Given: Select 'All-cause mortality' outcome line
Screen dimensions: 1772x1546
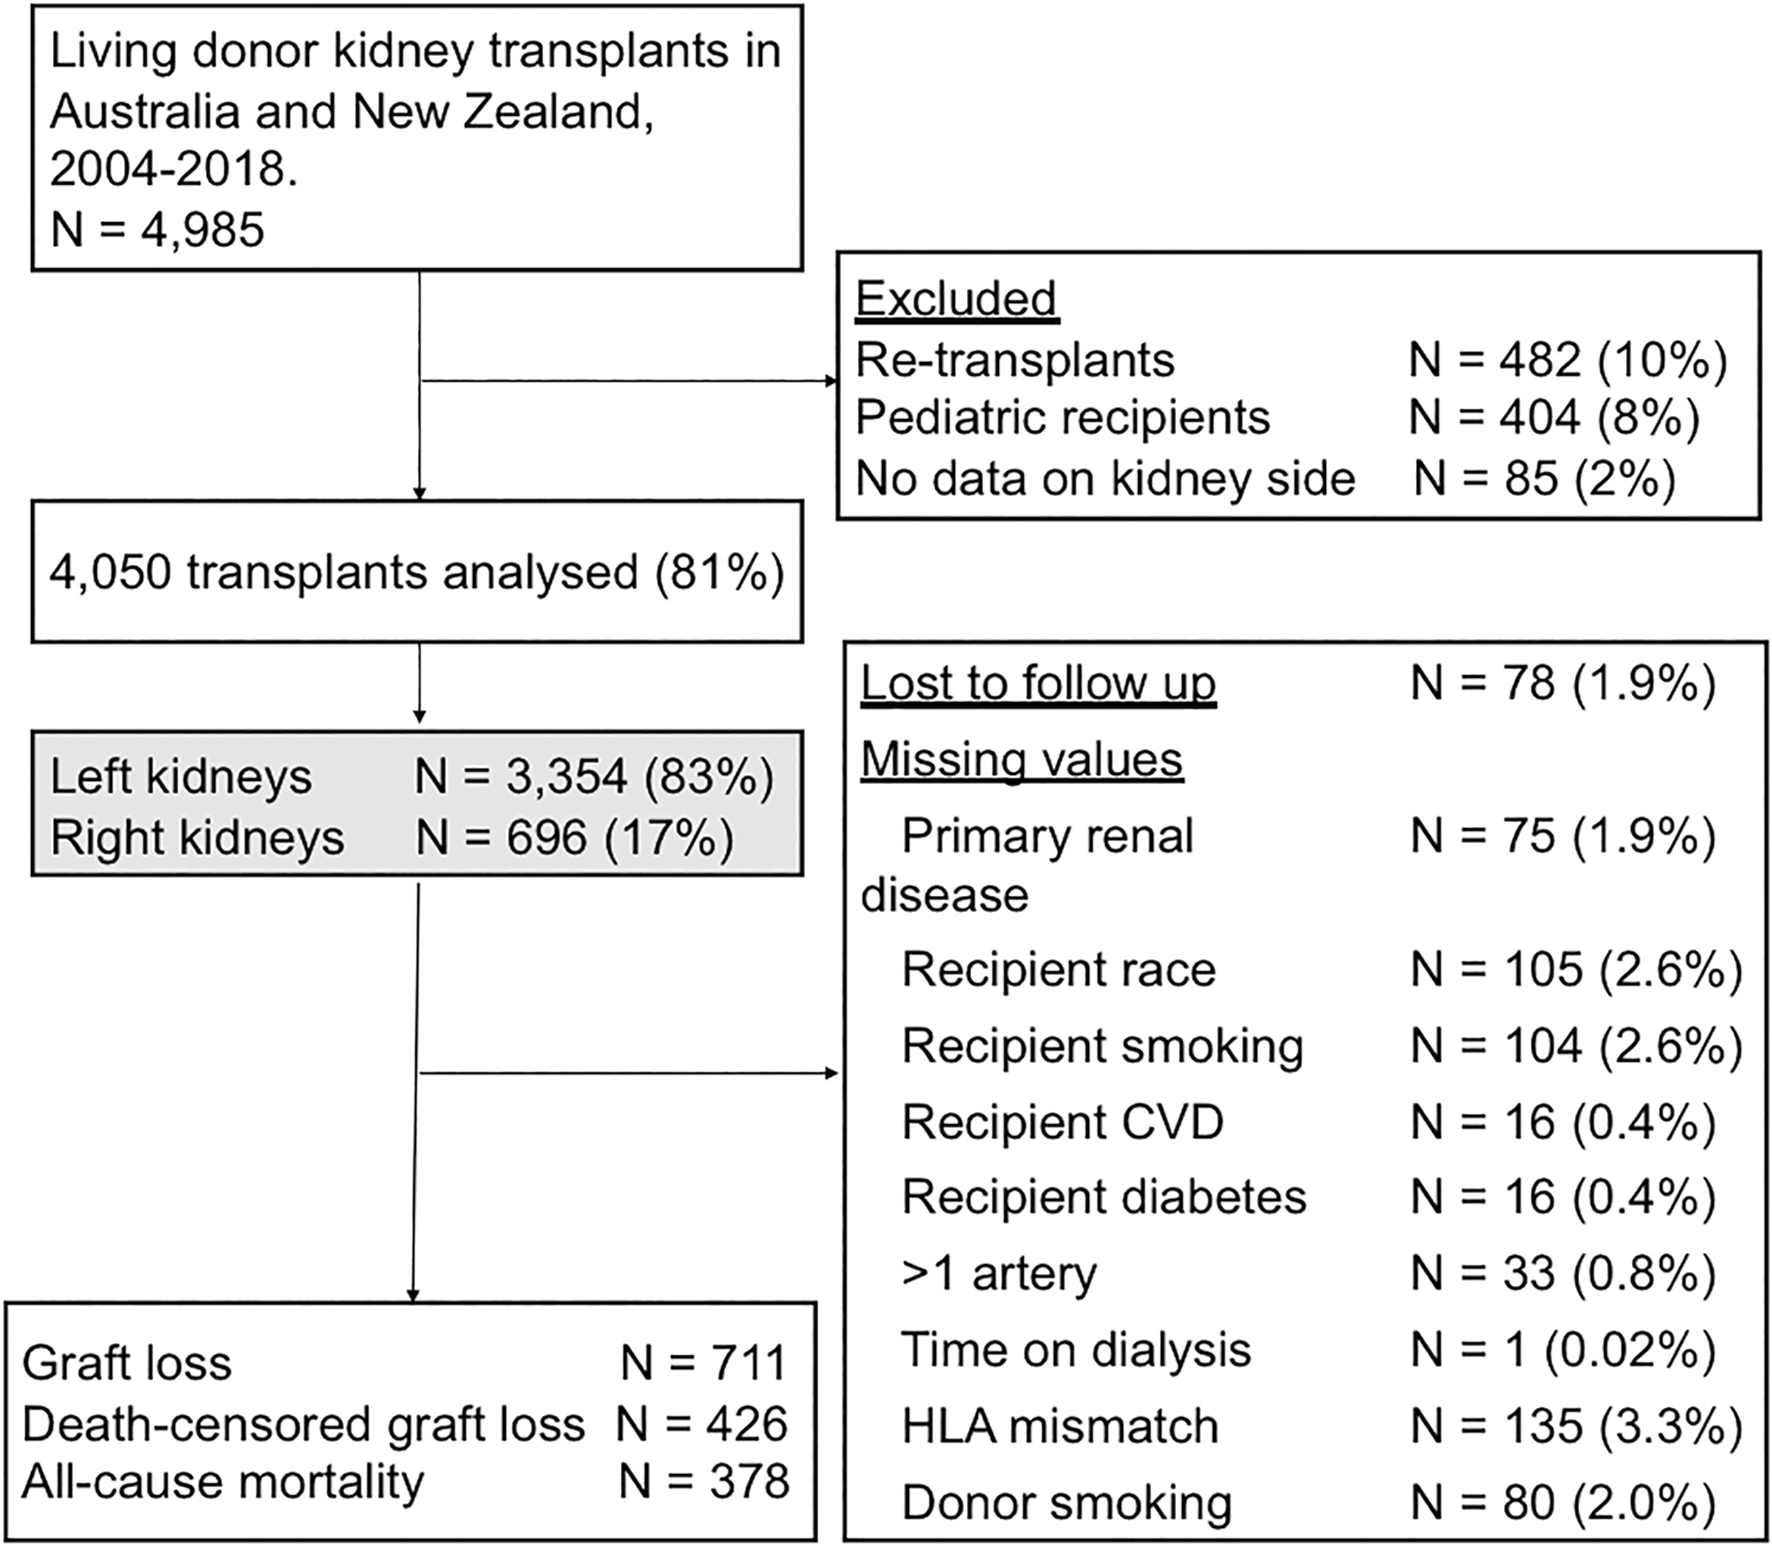Looking at the screenshot, I should coord(406,1482).
